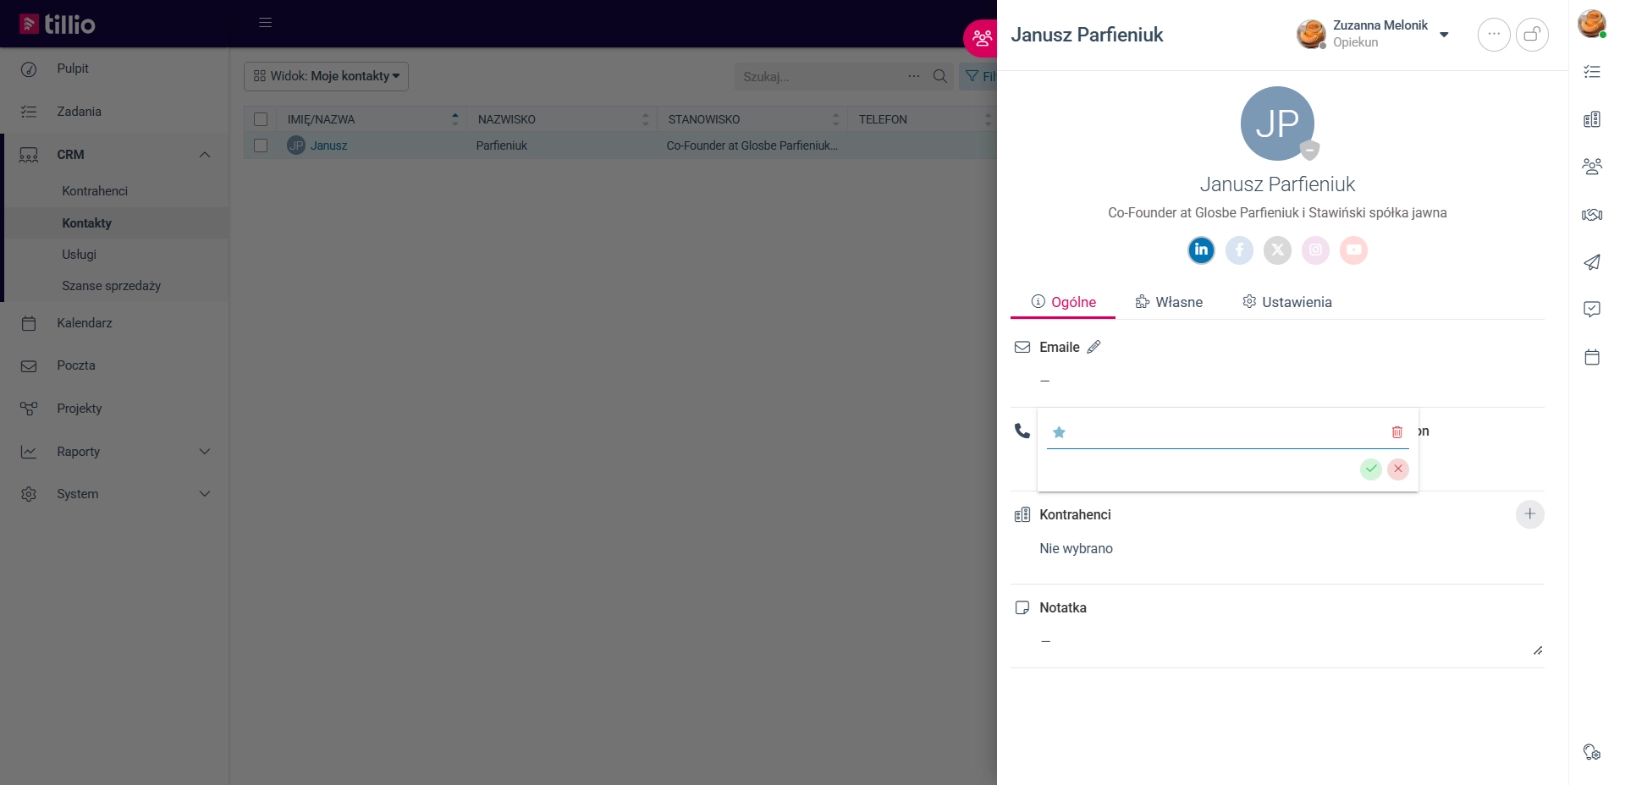Focus the Szukaj search field
Screen dimensions: 1625x785
pos(820,76)
